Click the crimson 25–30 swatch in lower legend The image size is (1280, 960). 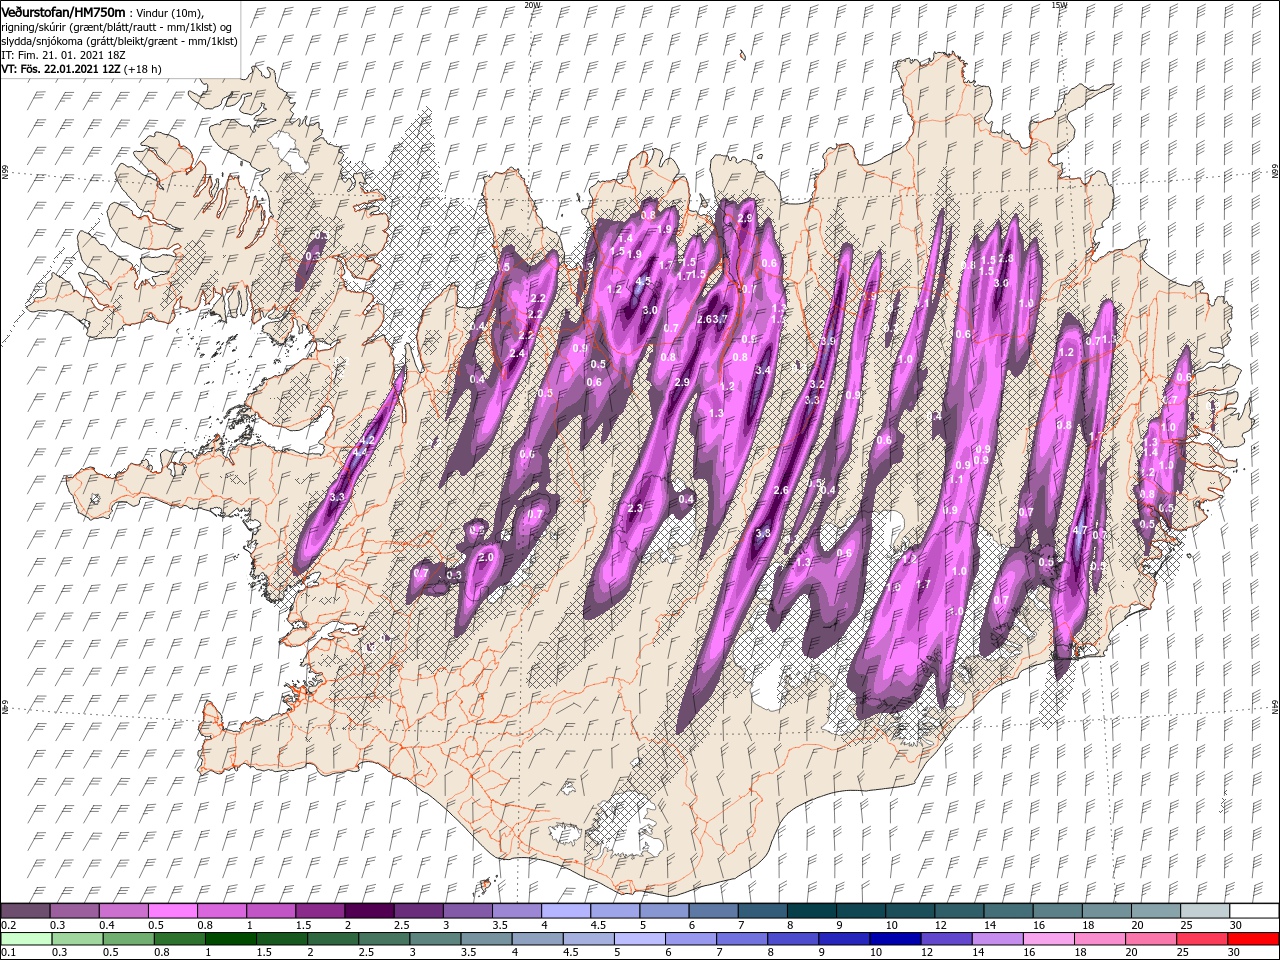point(1203,939)
